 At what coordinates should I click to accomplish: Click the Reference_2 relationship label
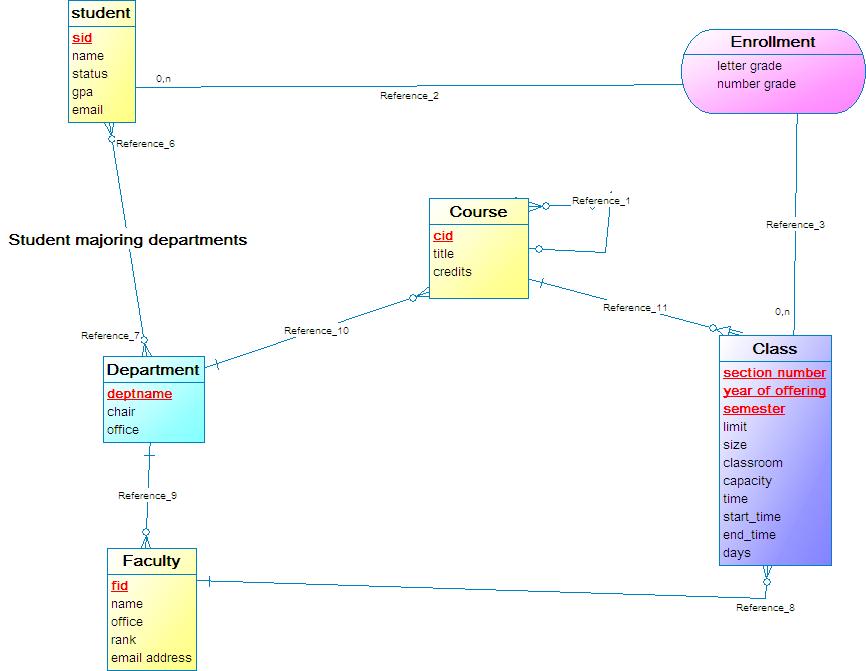pos(409,96)
